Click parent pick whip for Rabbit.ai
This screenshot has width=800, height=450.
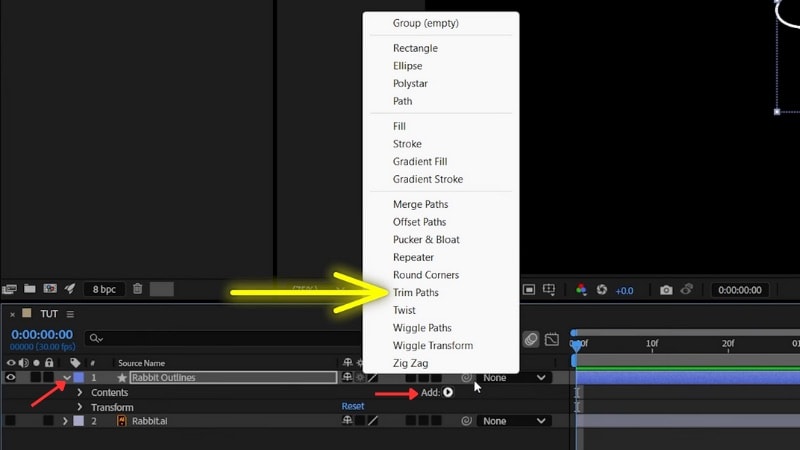(x=466, y=421)
